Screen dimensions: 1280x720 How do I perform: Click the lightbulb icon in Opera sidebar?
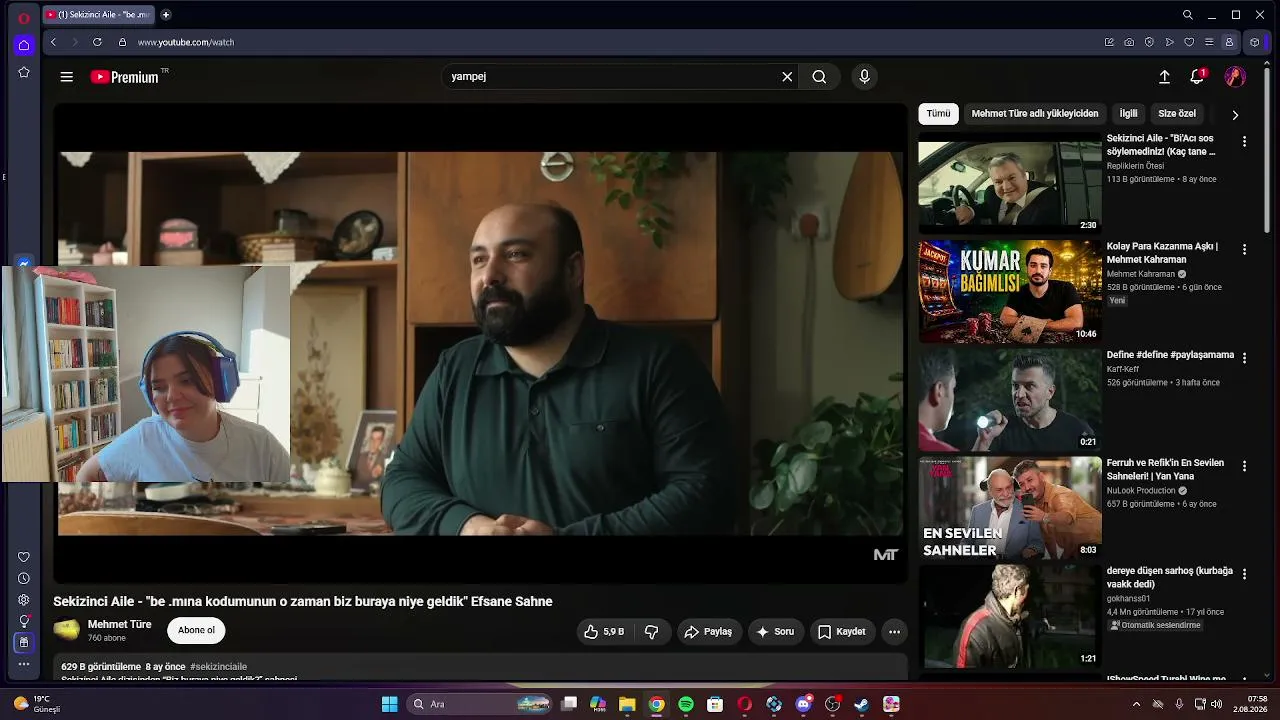tap(24, 621)
